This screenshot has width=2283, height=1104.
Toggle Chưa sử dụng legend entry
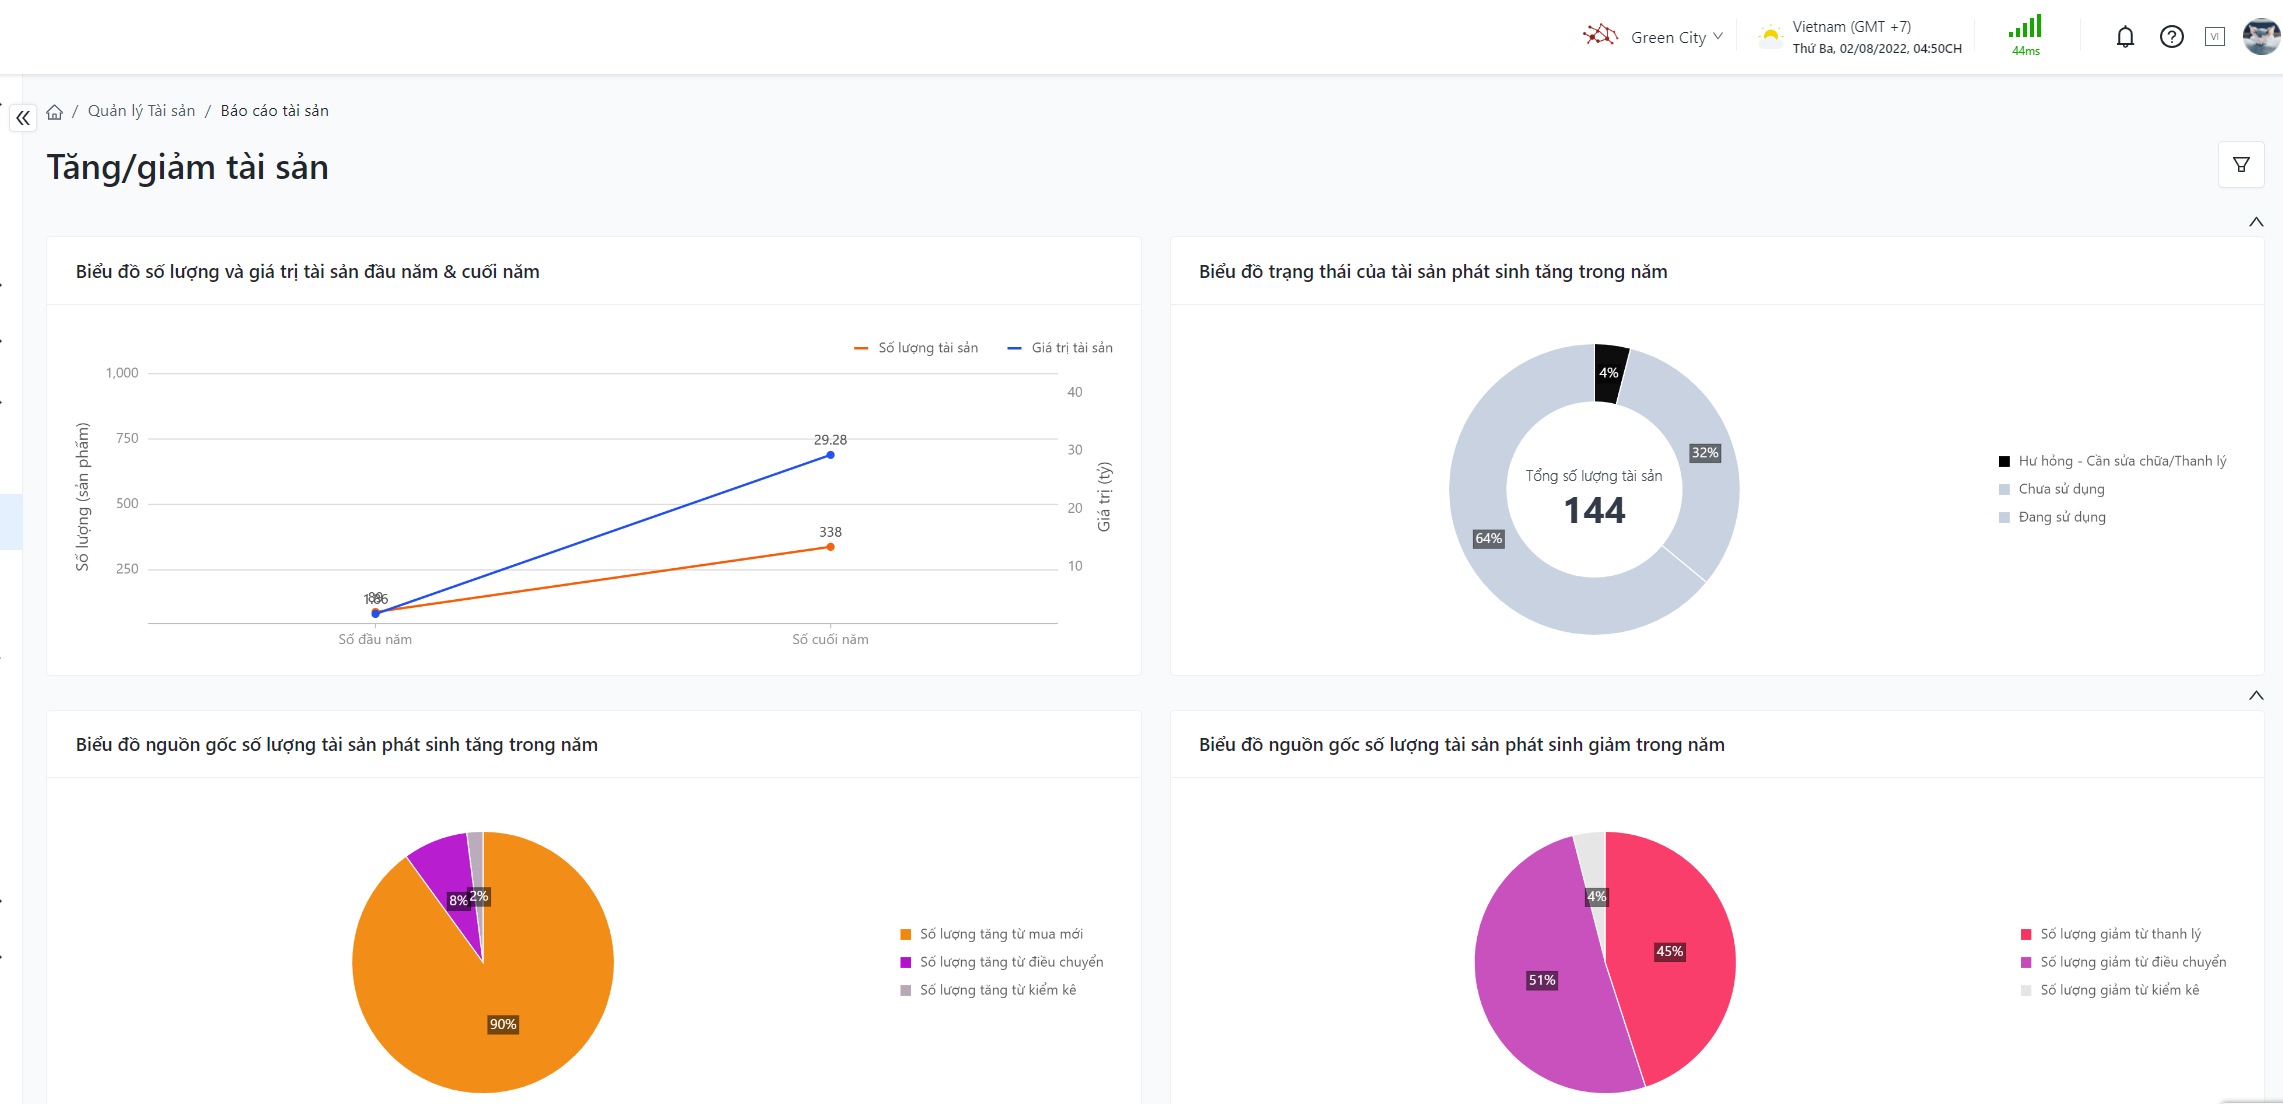[x=2061, y=489]
